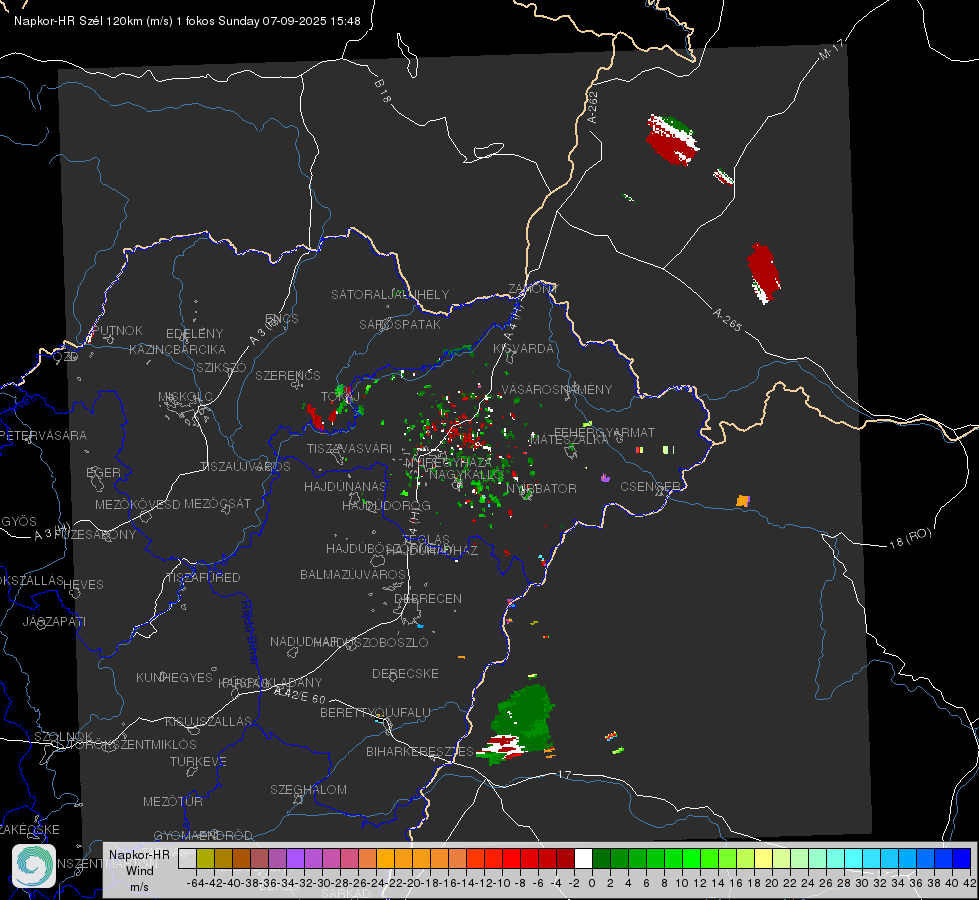Click the blue Hajdú-Bihar county label
Image resolution: width=979 pixels, height=900 pixels.
point(250,631)
